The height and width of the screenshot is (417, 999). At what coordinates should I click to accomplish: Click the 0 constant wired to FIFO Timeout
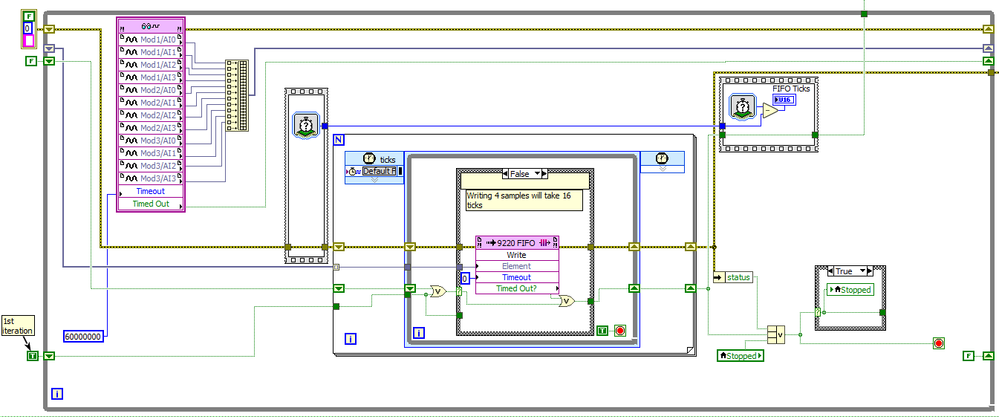click(465, 278)
